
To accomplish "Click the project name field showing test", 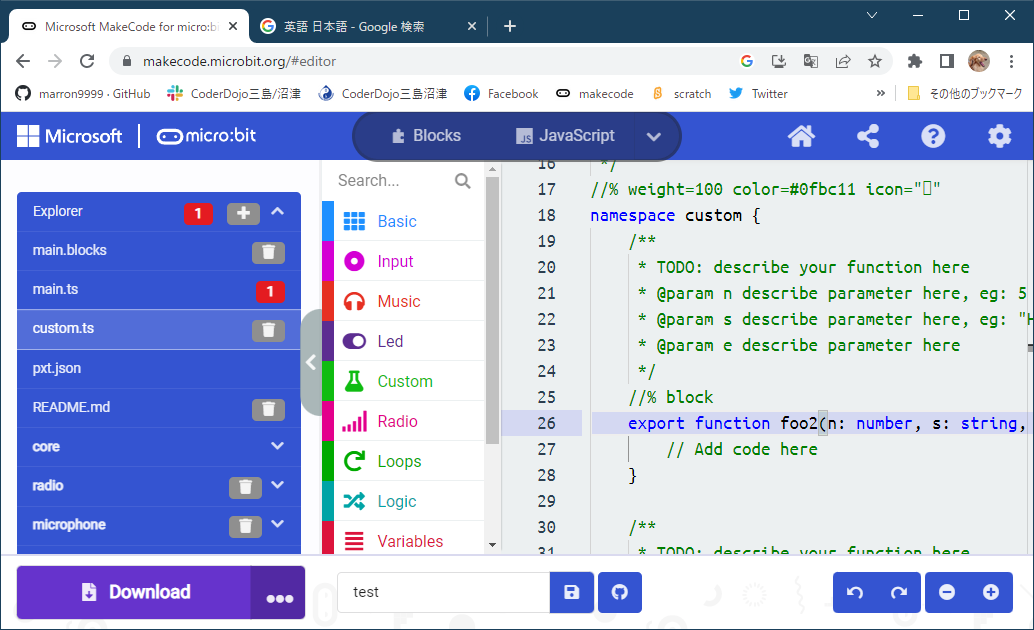I will tap(443, 592).
